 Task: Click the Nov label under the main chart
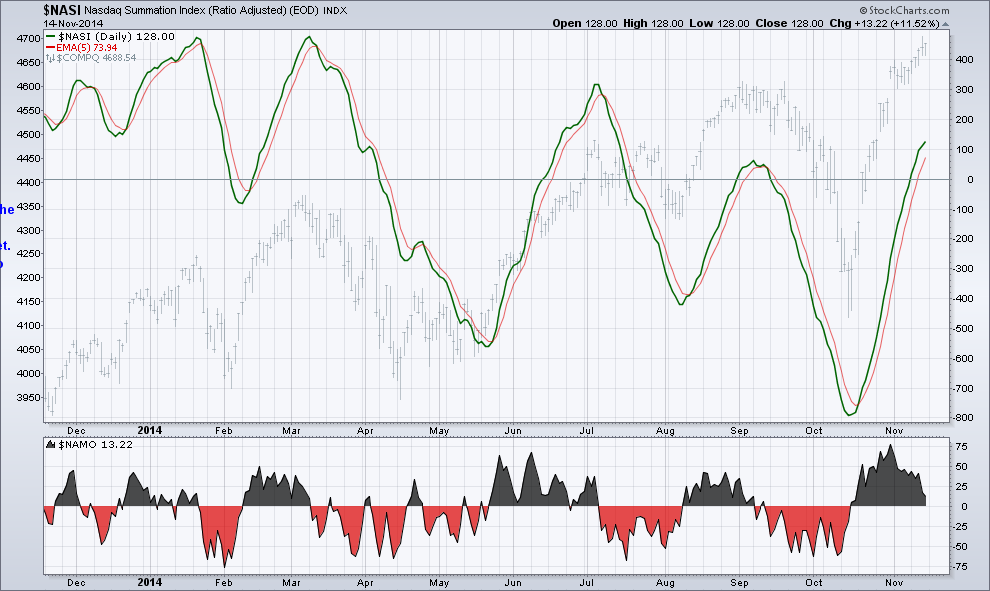coord(893,431)
